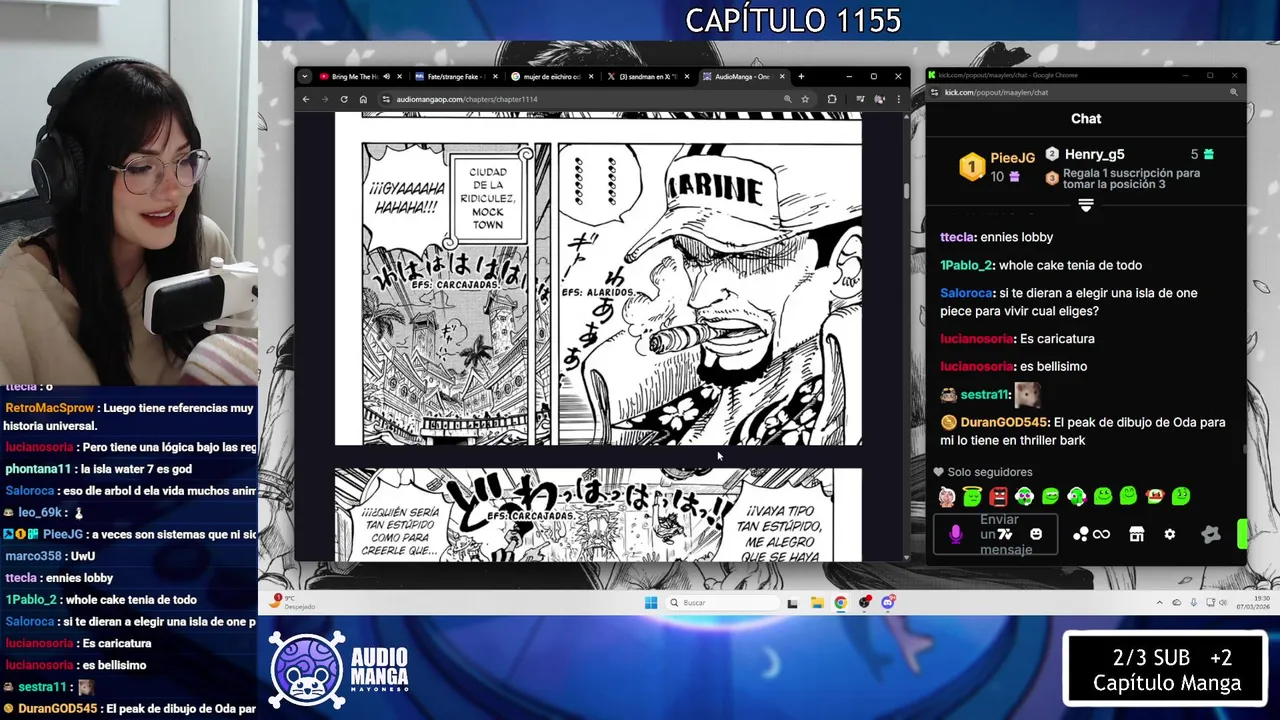This screenshot has height=720, width=1280.
Task: Open the three-bubbles chat icon
Action: click(1080, 535)
